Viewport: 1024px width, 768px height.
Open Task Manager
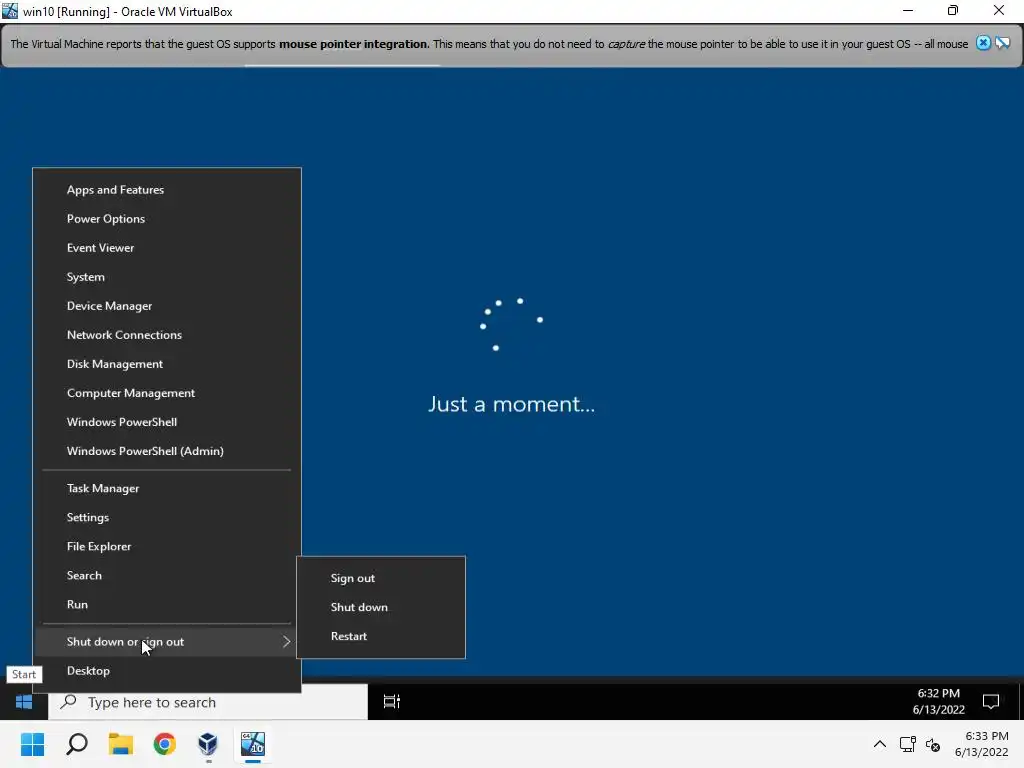point(167,488)
